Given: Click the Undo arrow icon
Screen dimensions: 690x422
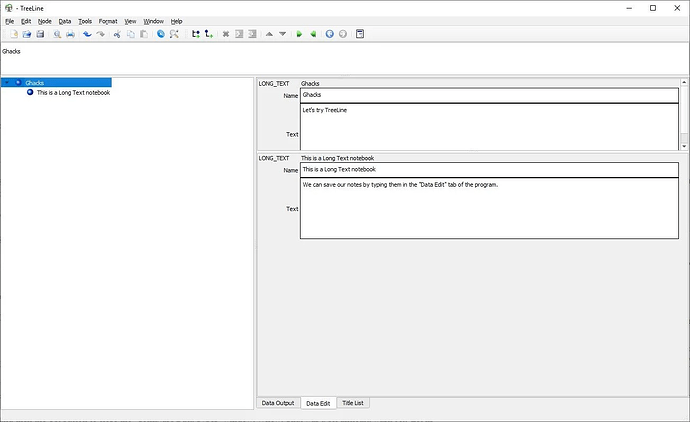Looking at the screenshot, I should pyautogui.click(x=87, y=34).
